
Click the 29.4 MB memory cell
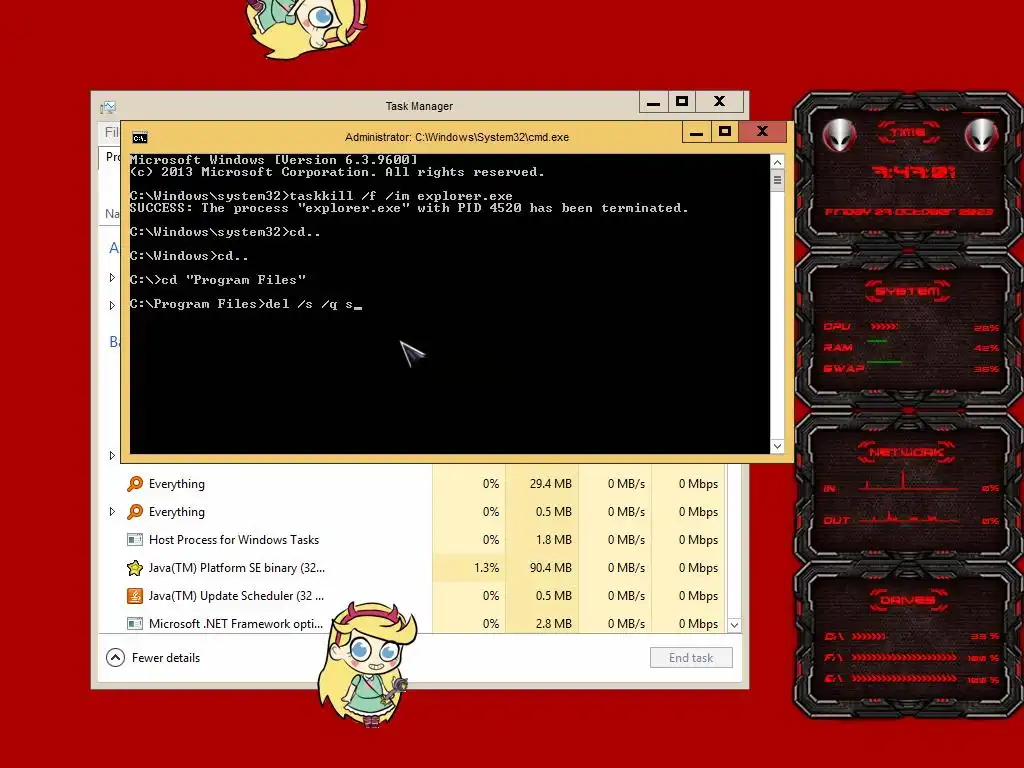[x=543, y=484]
